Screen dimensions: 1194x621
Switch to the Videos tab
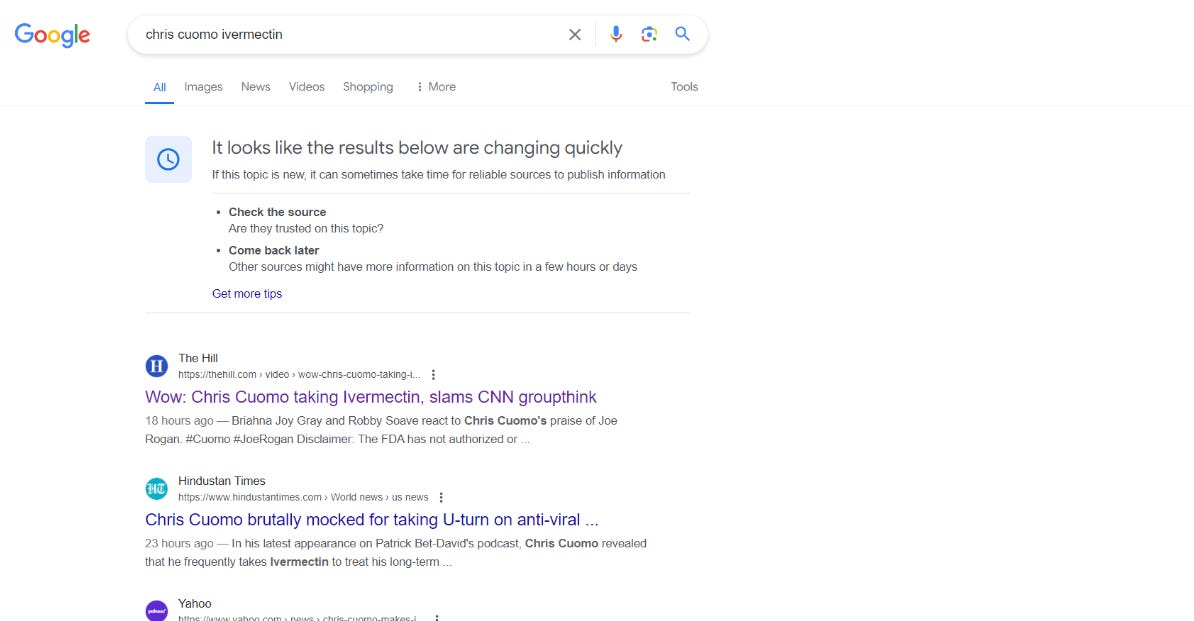coord(307,87)
